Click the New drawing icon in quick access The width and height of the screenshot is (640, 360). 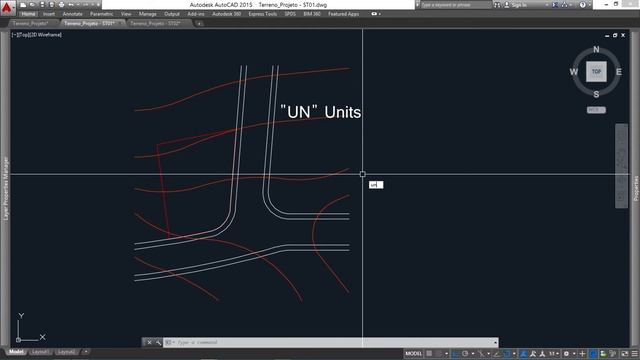23,5
